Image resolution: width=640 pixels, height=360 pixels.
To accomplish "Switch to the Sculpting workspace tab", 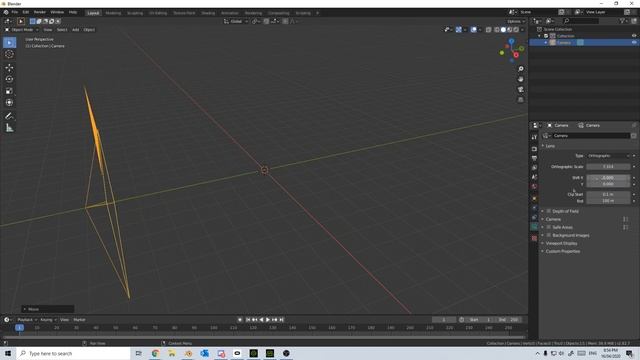I will coord(135,13).
